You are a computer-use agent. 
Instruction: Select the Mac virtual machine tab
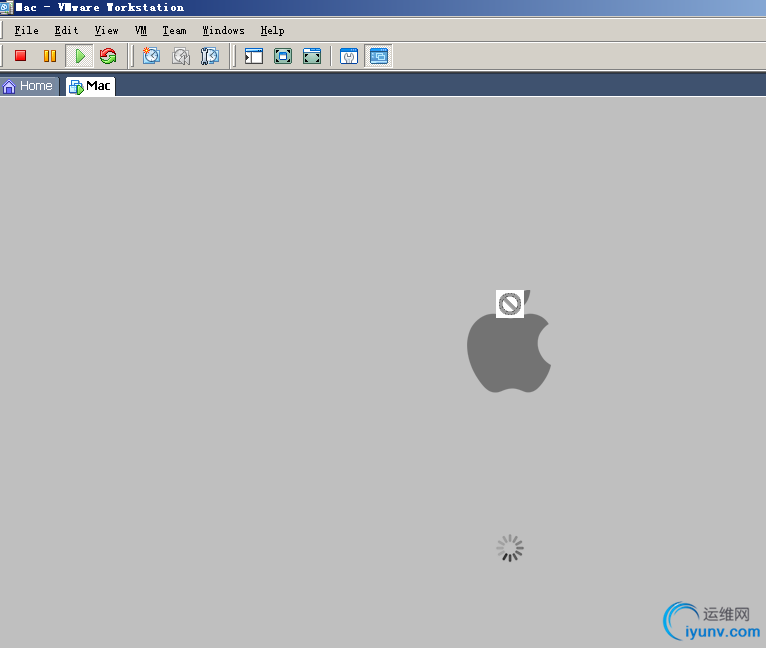[90, 86]
